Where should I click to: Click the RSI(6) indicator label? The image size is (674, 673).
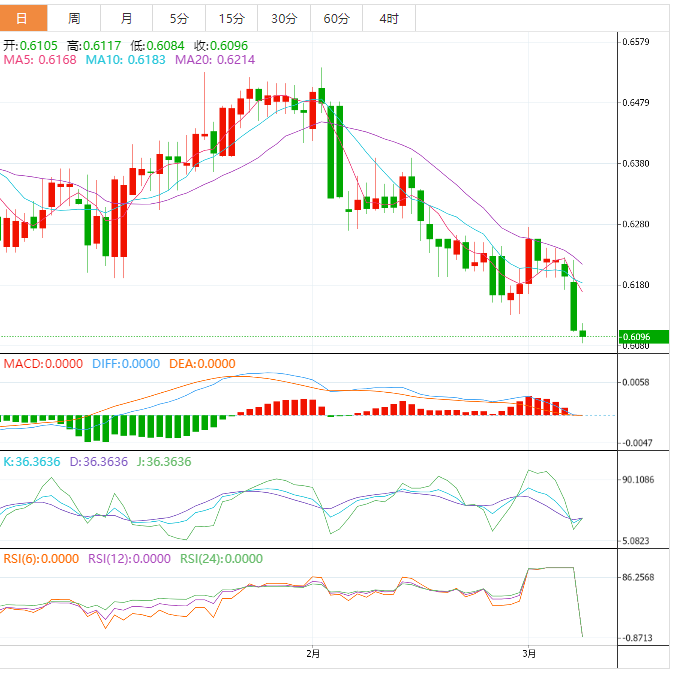(40, 559)
